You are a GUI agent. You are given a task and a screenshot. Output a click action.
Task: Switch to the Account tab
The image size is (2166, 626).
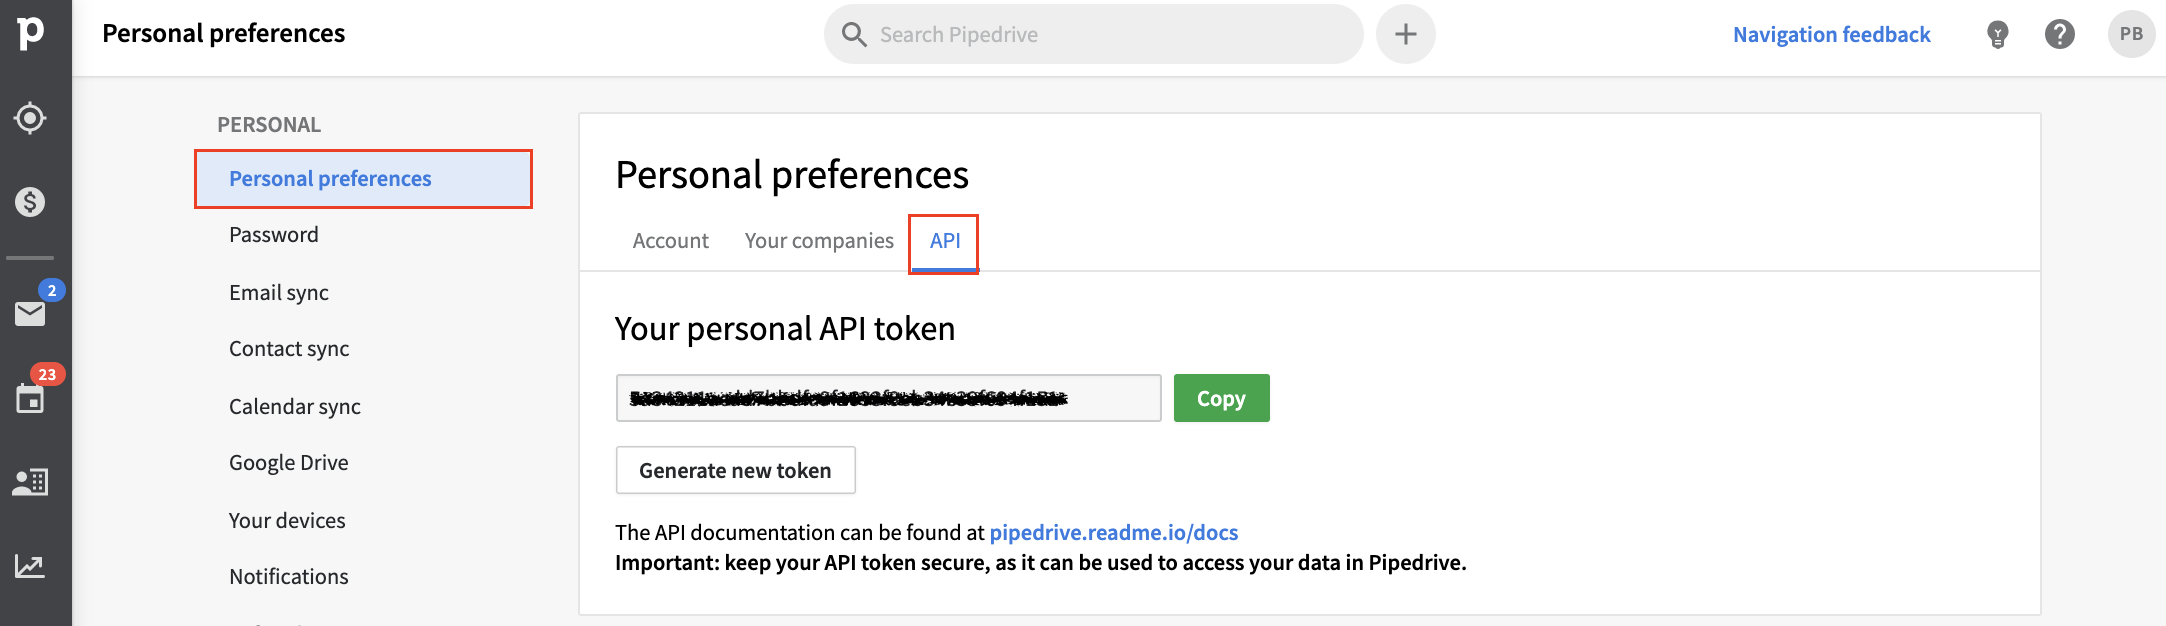(670, 241)
